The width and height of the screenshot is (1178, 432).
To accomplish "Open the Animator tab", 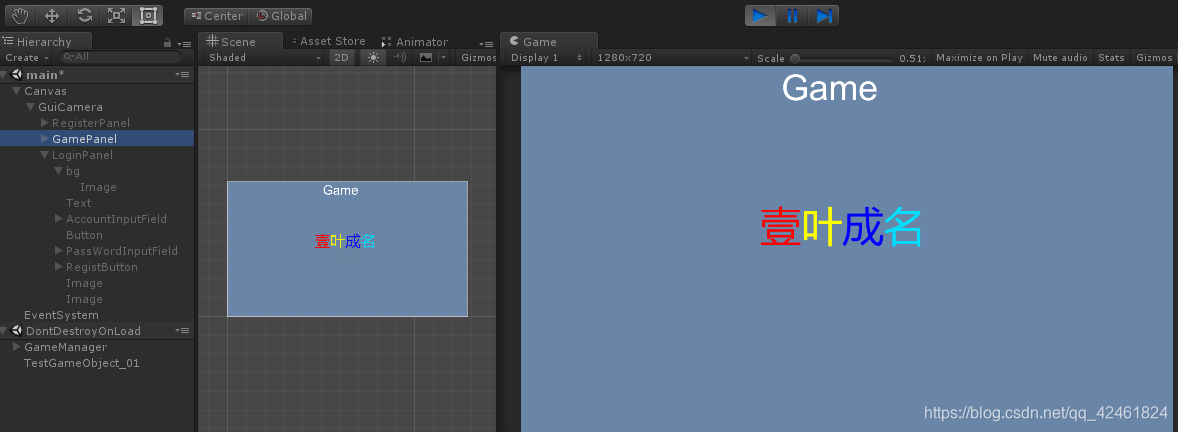I will 415,42.
